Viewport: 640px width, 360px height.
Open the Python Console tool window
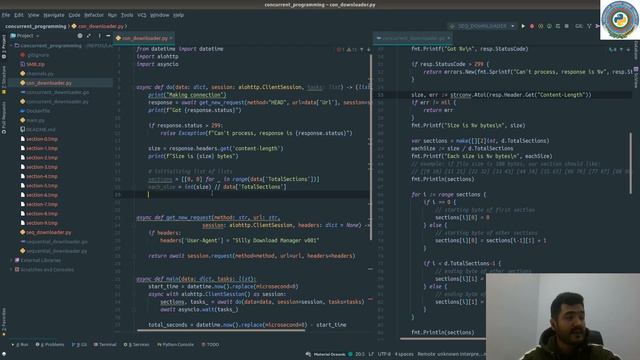pyautogui.click(x=176, y=345)
